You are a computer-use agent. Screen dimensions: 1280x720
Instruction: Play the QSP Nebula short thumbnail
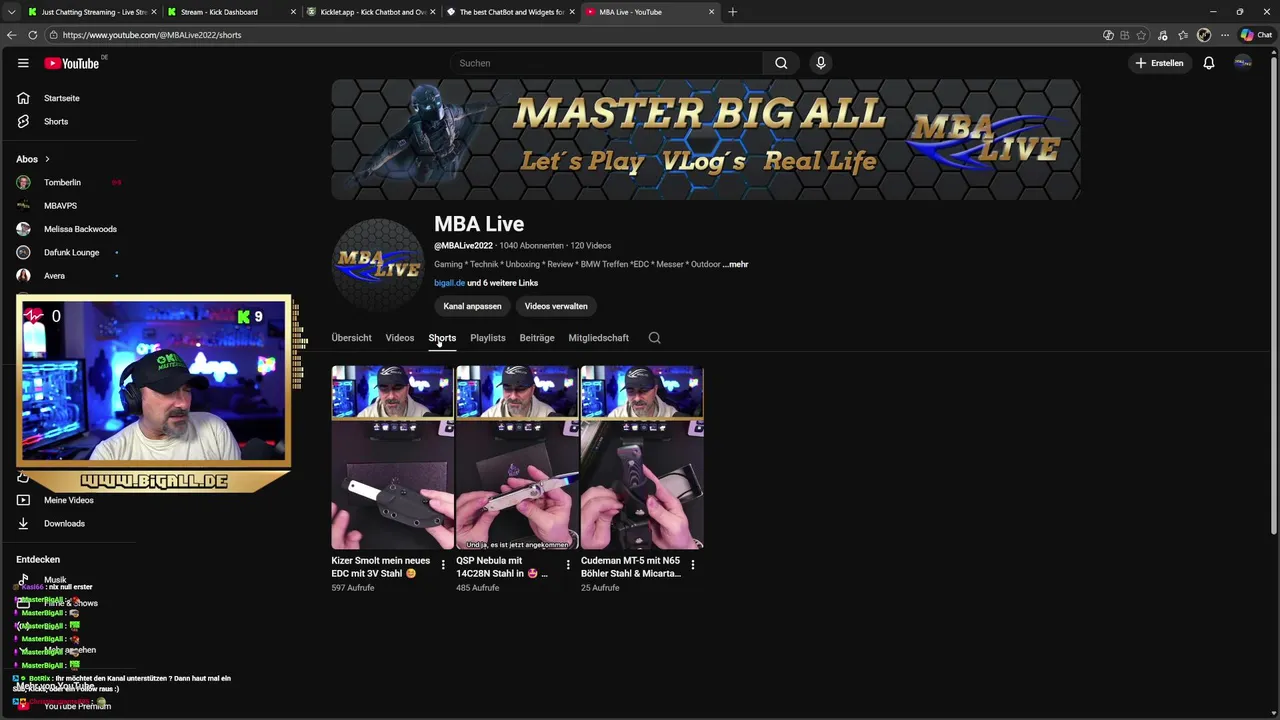517,457
